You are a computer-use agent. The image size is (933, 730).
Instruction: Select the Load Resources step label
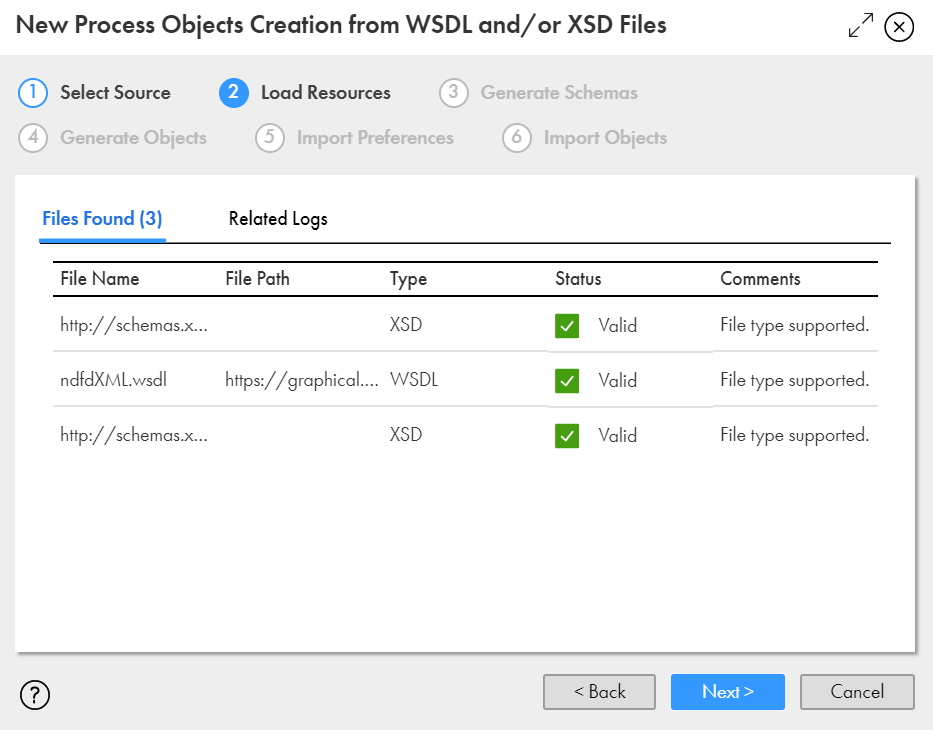[x=325, y=93]
